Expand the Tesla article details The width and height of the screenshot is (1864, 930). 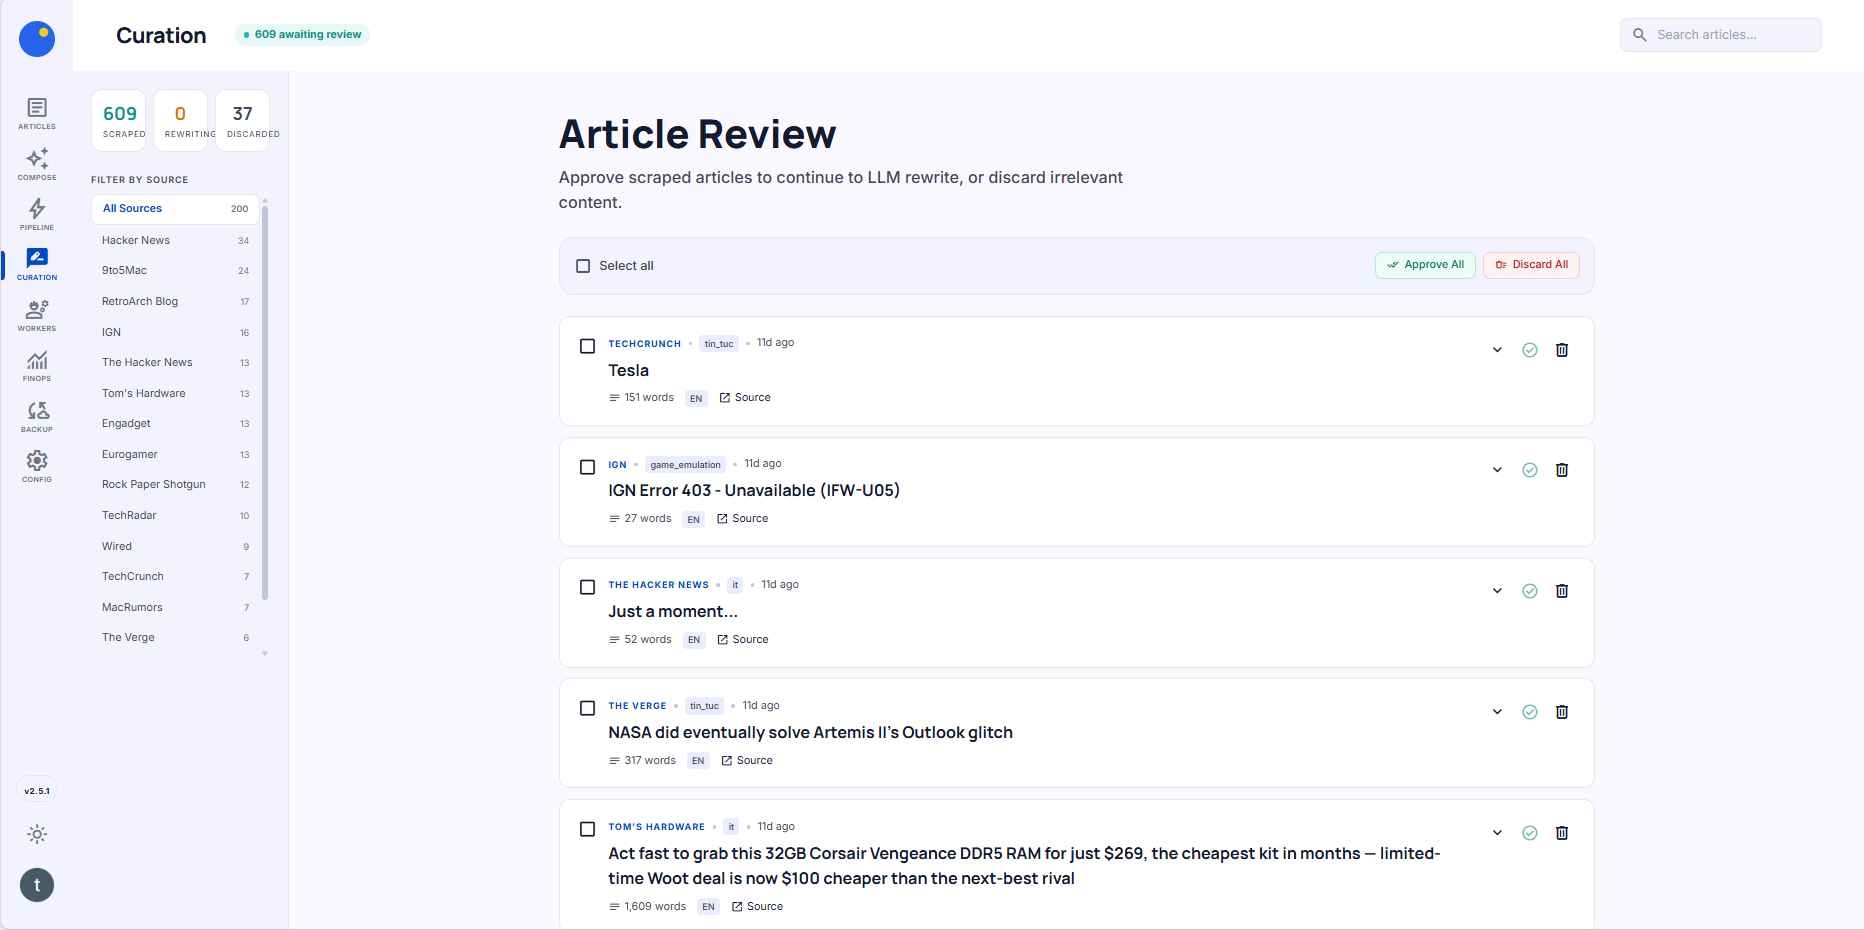(1497, 350)
